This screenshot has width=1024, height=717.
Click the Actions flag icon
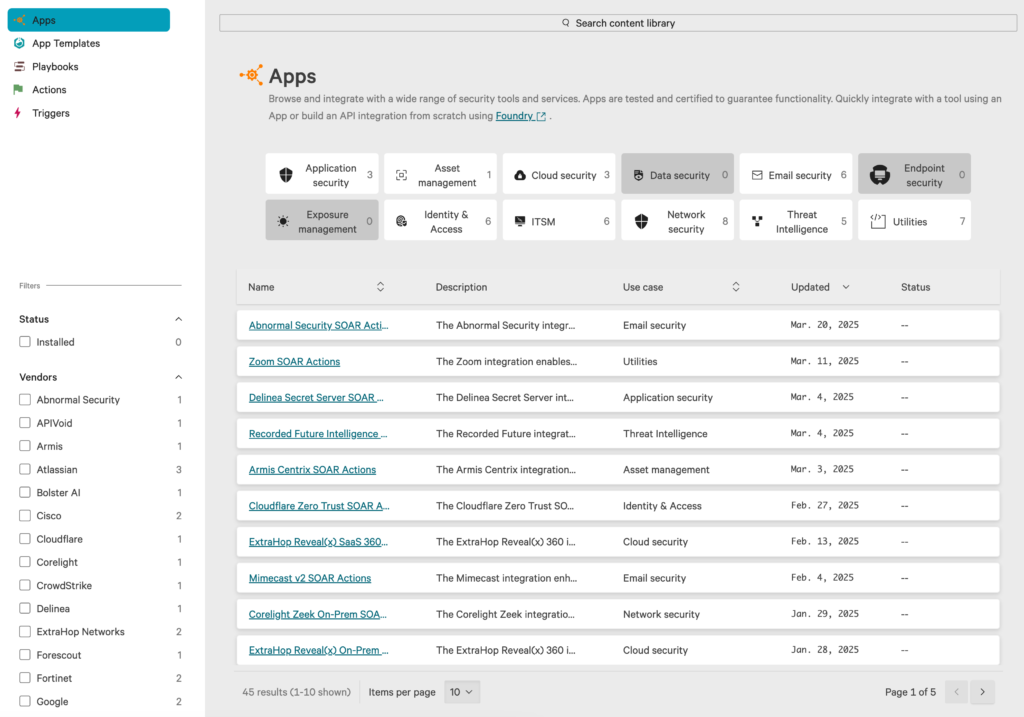click(18, 89)
